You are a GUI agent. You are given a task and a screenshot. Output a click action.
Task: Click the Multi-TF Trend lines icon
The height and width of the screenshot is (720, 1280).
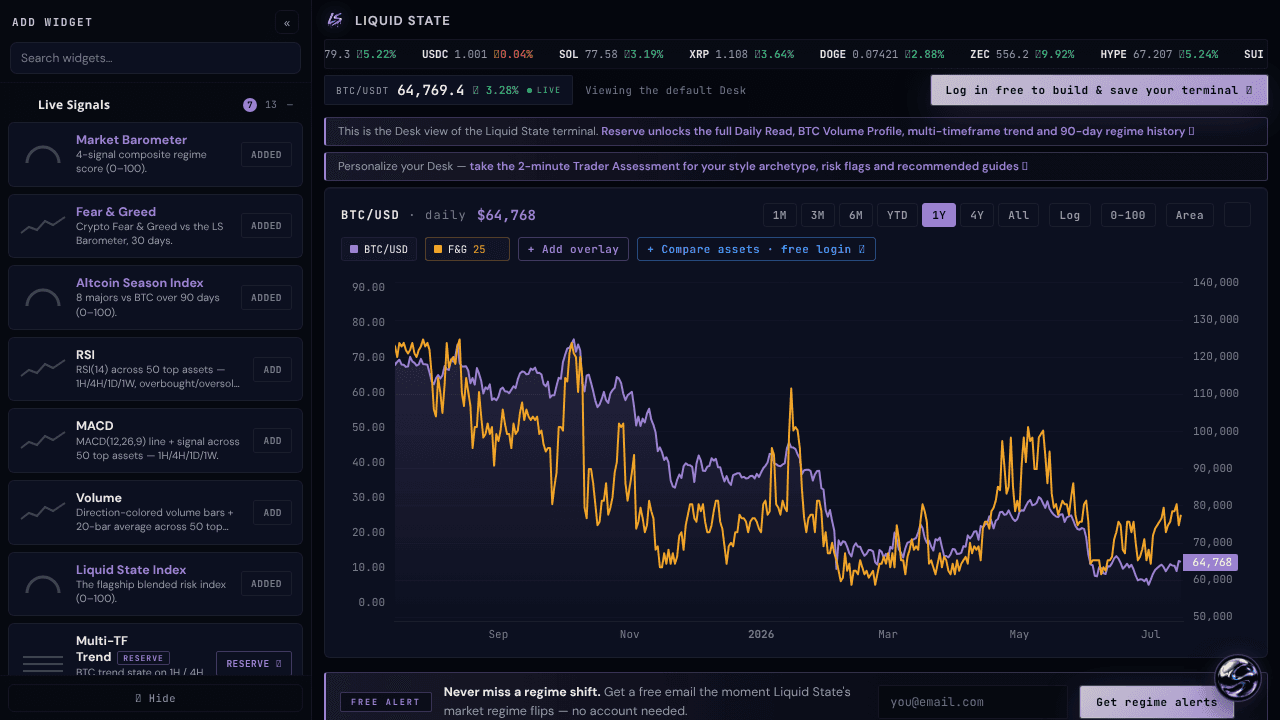43,662
